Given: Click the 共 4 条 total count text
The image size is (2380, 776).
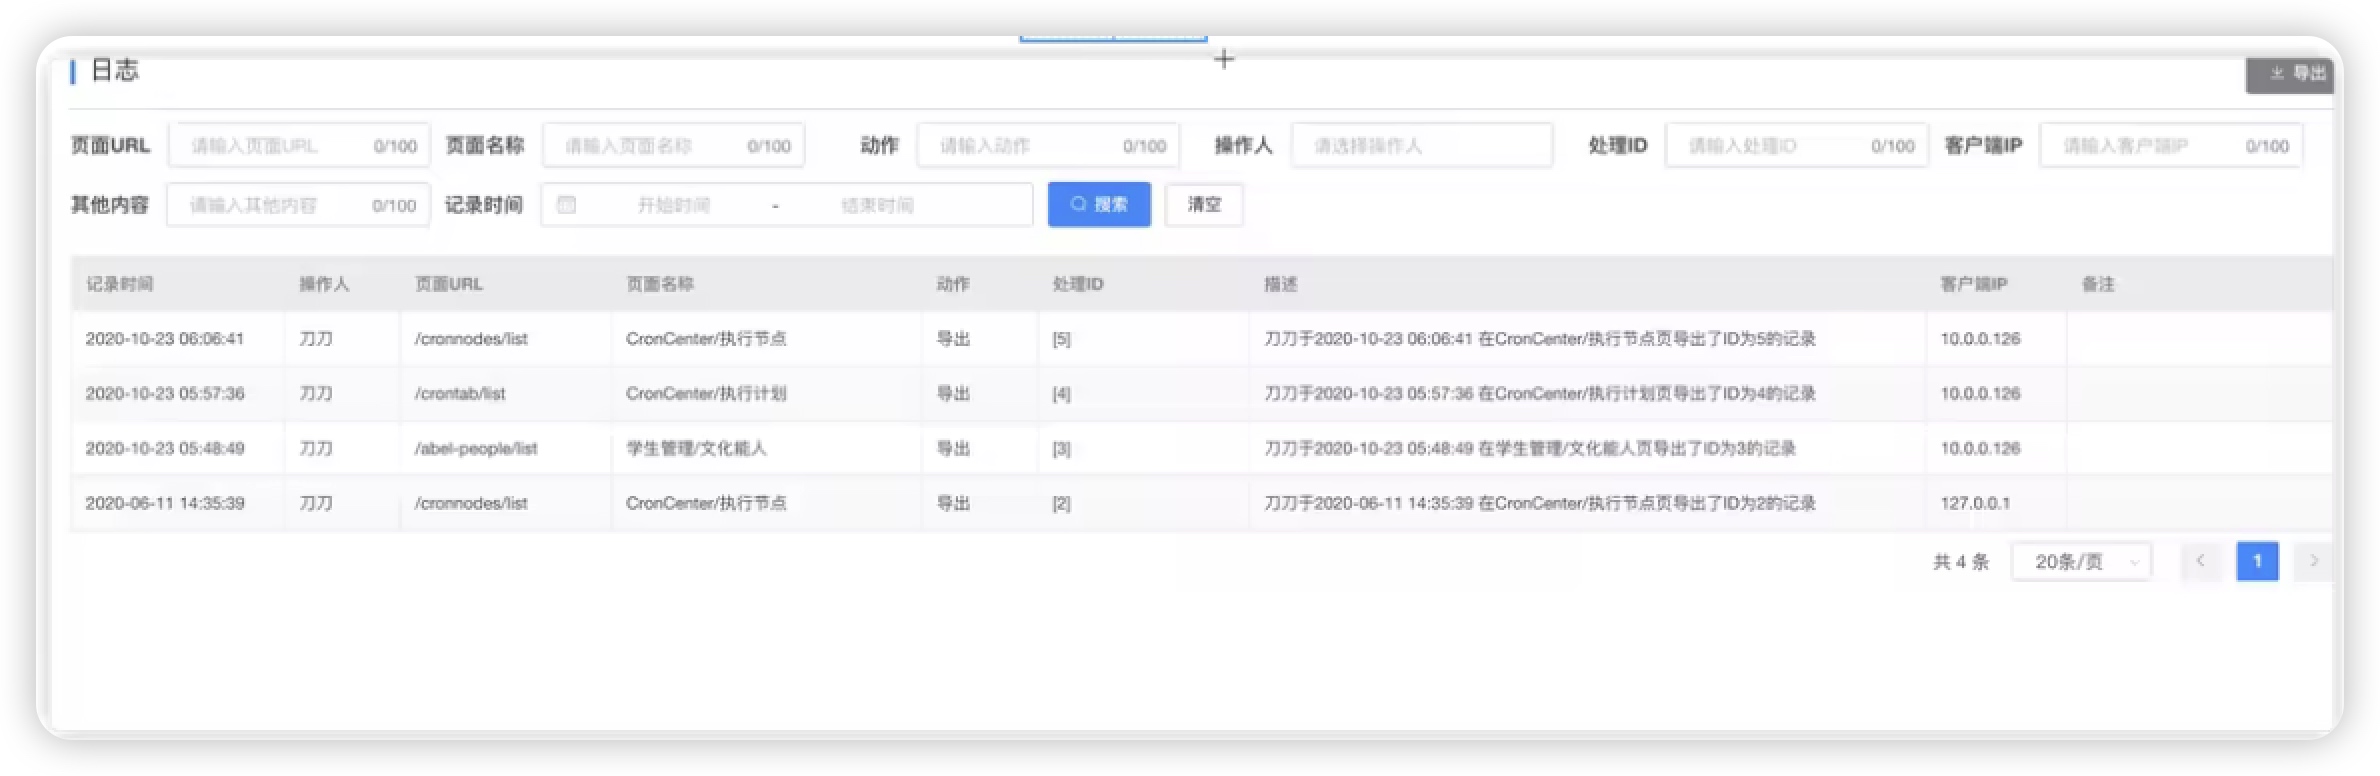Looking at the screenshot, I should click(1961, 562).
